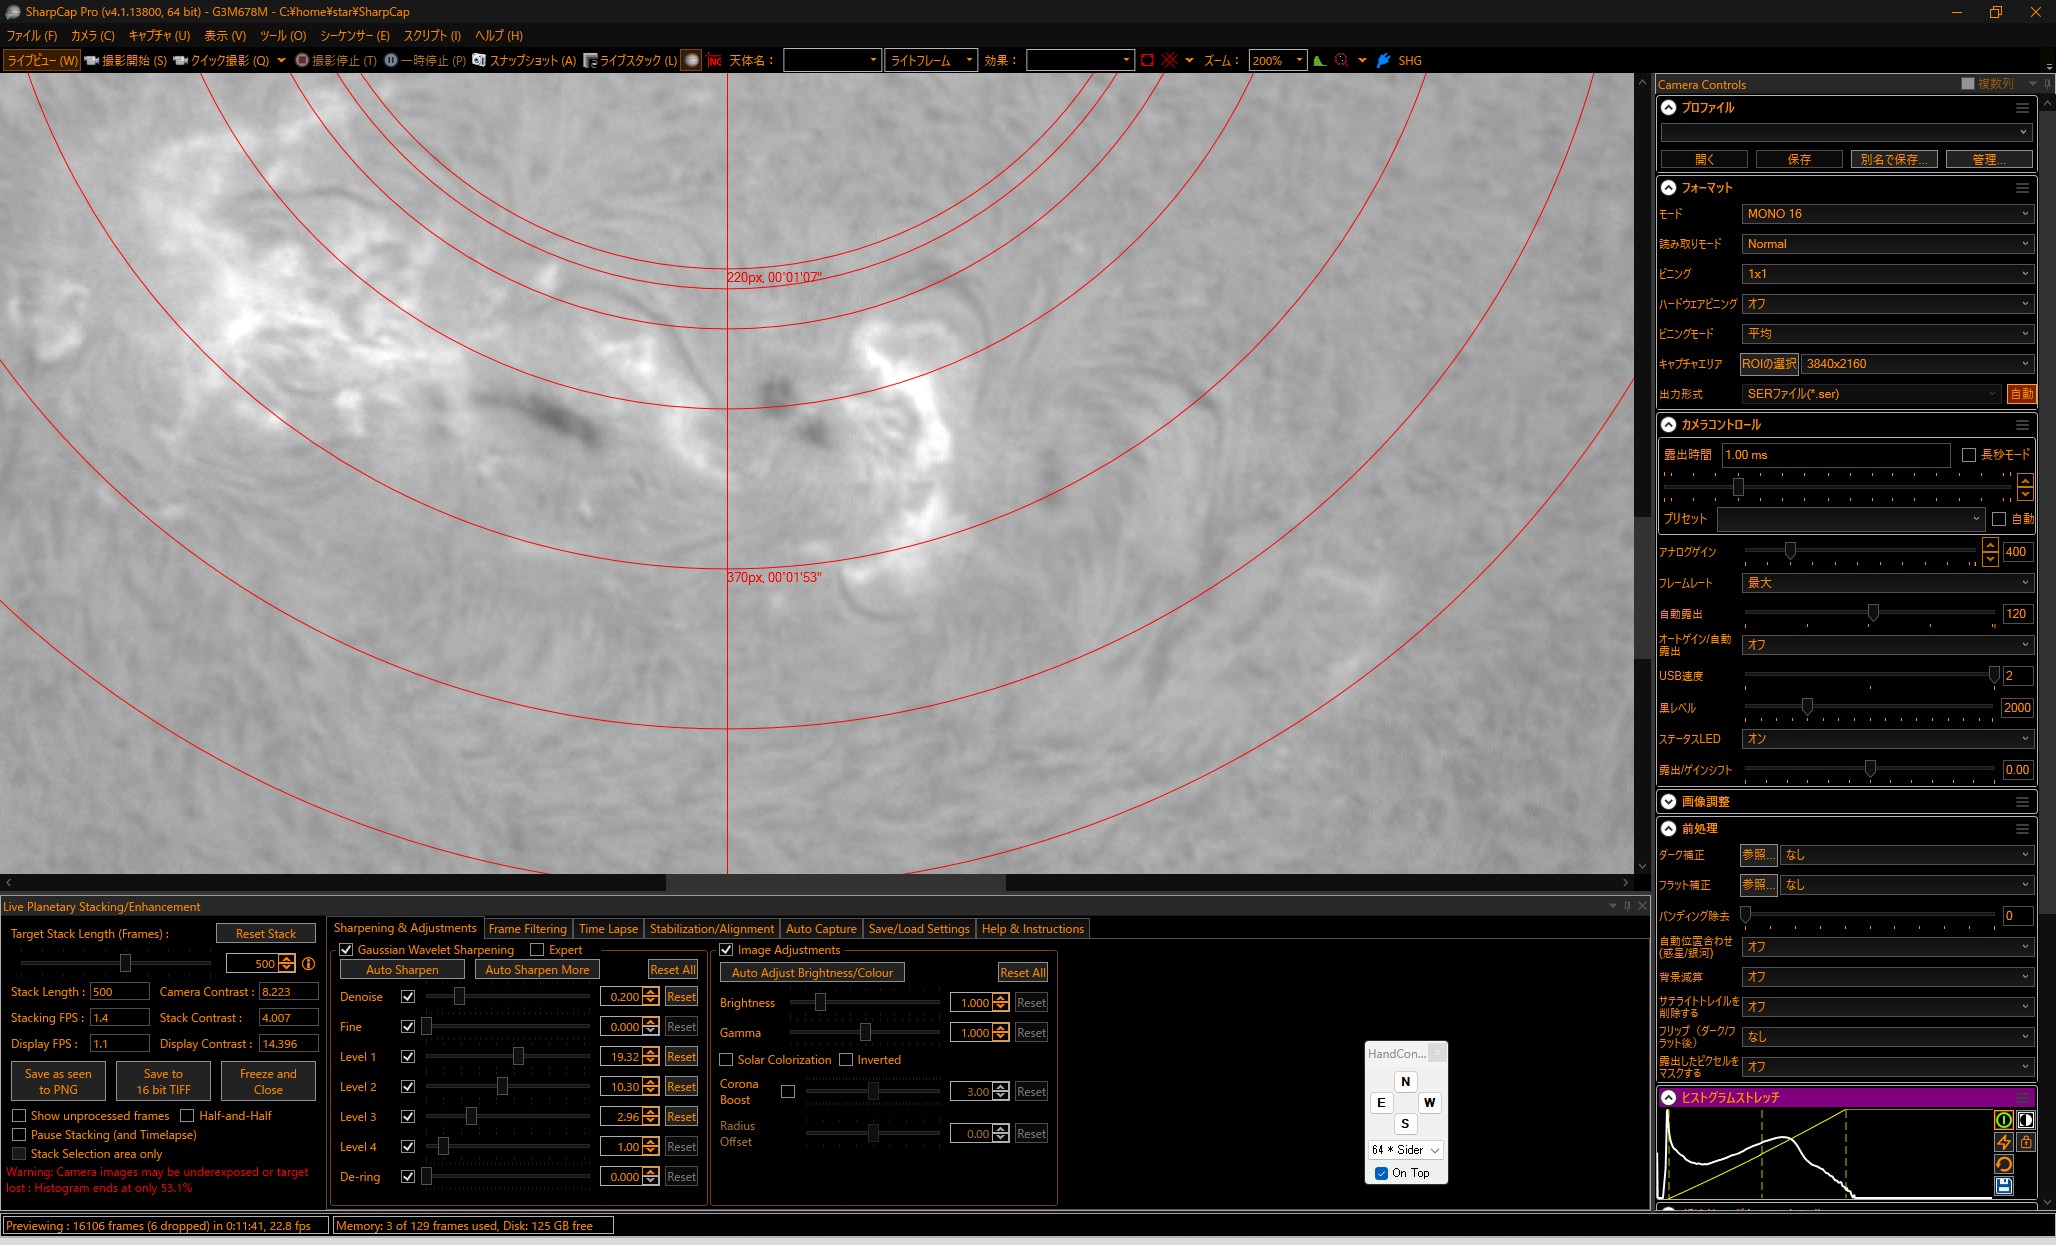Click the SHG toolbar icon
Image resolution: width=2056 pixels, height=1245 pixels.
[x=1384, y=61]
